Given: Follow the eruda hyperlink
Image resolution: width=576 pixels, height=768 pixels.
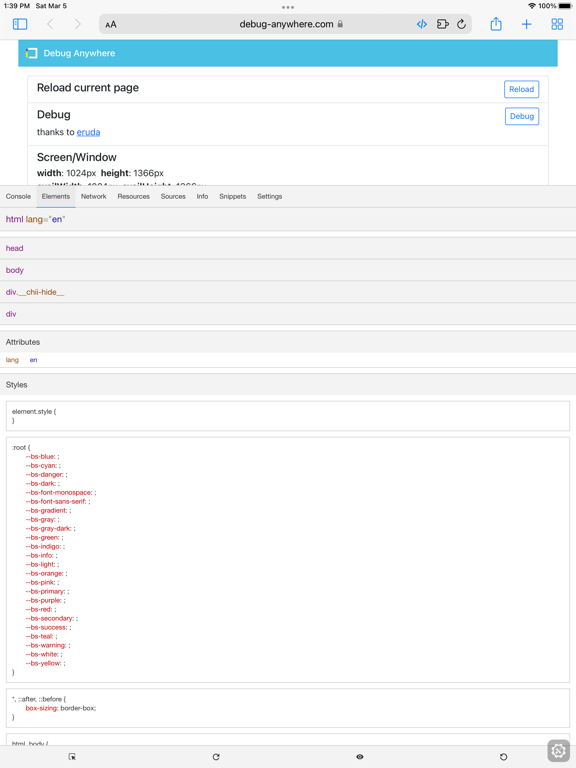Looking at the screenshot, I should tap(88, 132).
